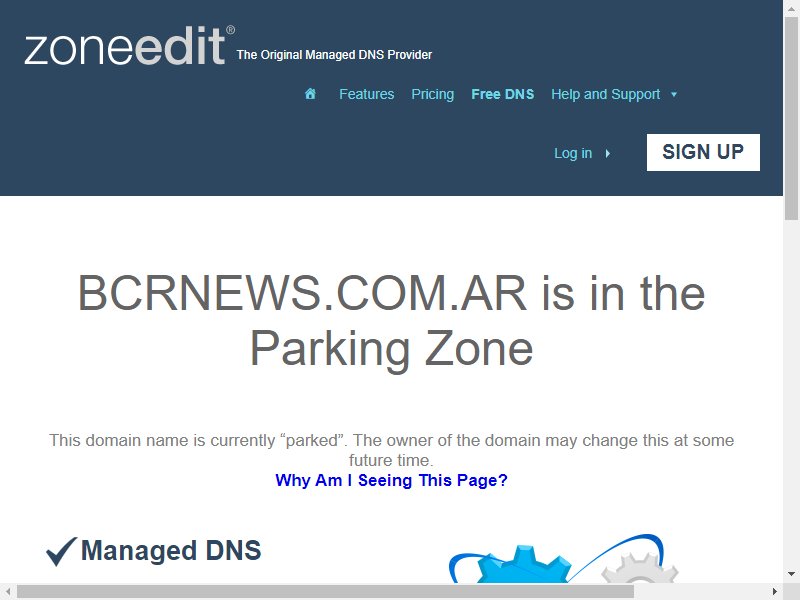Click the zoneedit logo
Viewport: 800px width, 600px height.
[130, 45]
